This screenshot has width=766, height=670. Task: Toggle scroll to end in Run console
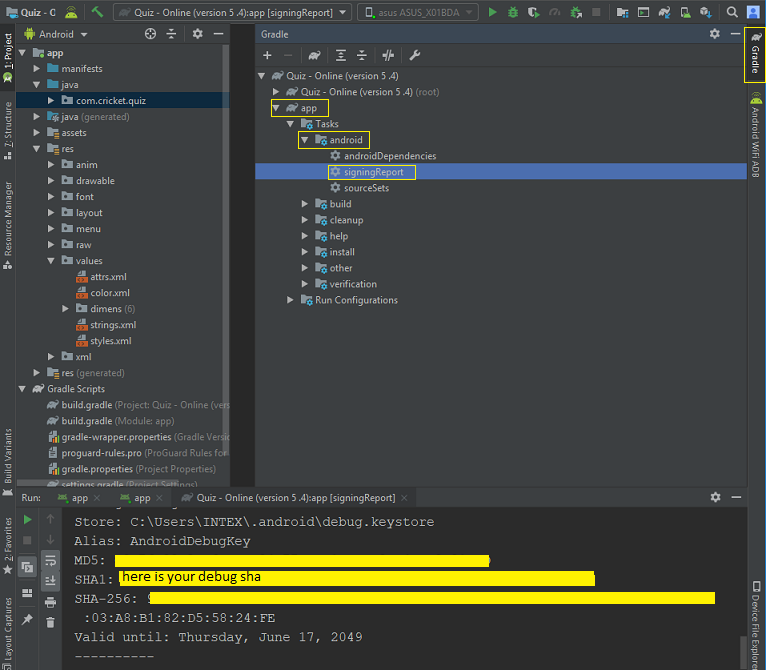pos(50,581)
